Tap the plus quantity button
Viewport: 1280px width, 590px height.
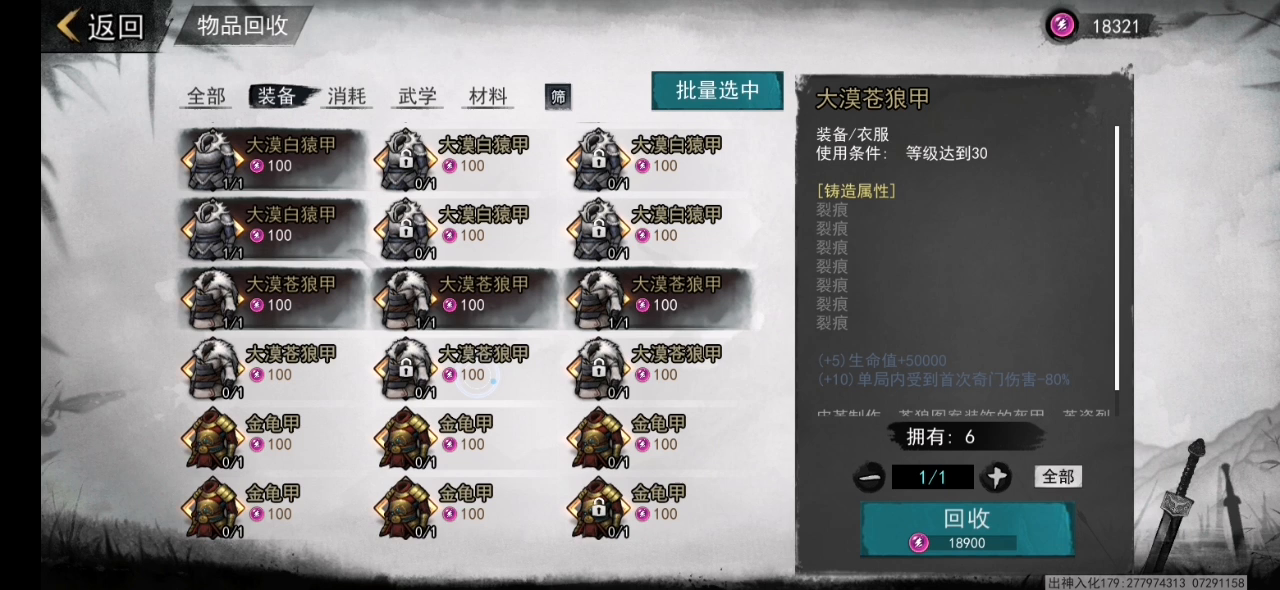[x=995, y=478]
